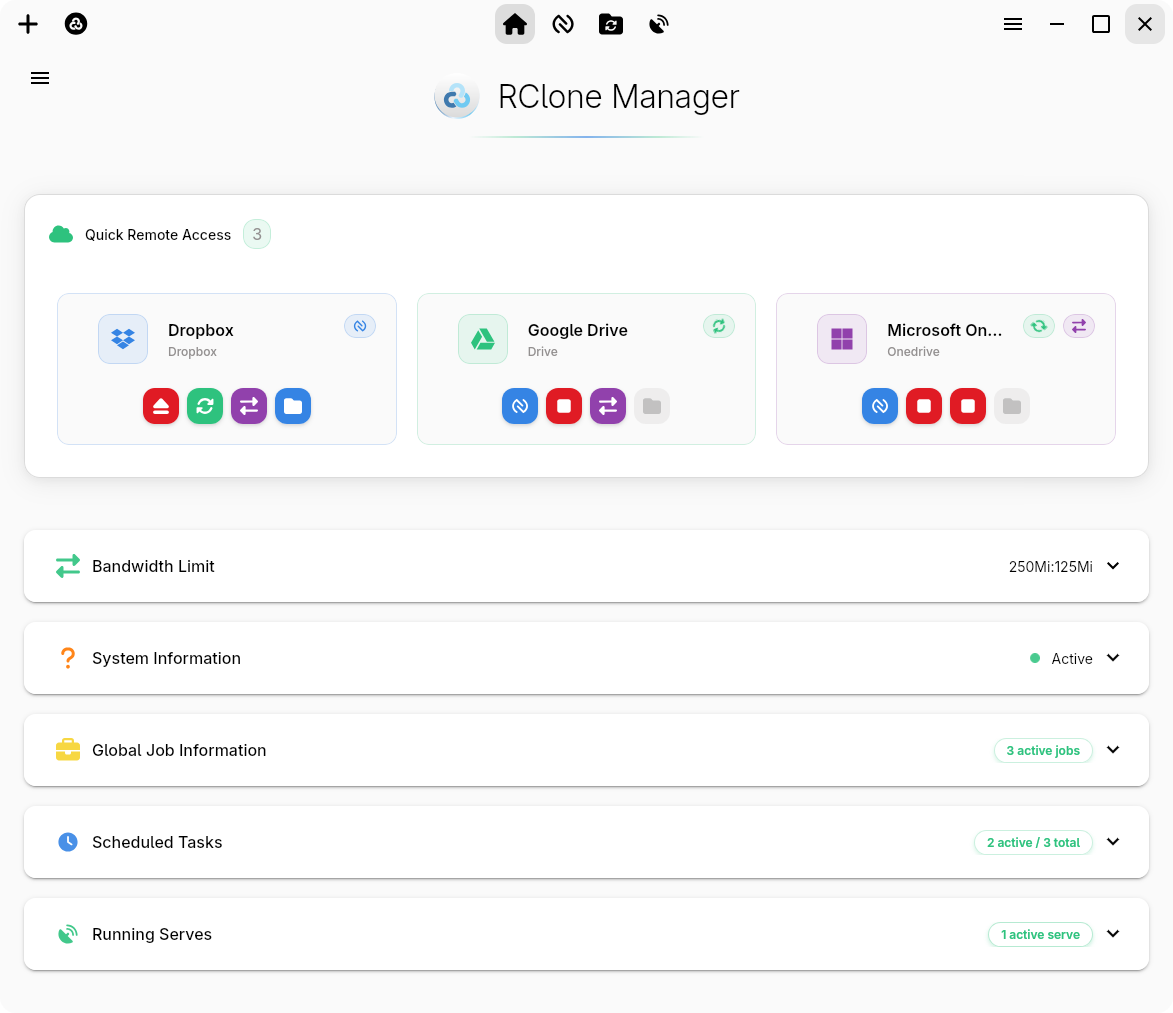Switch to the Home tab
The width and height of the screenshot is (1173, 1013).
(x=515, y=24)
